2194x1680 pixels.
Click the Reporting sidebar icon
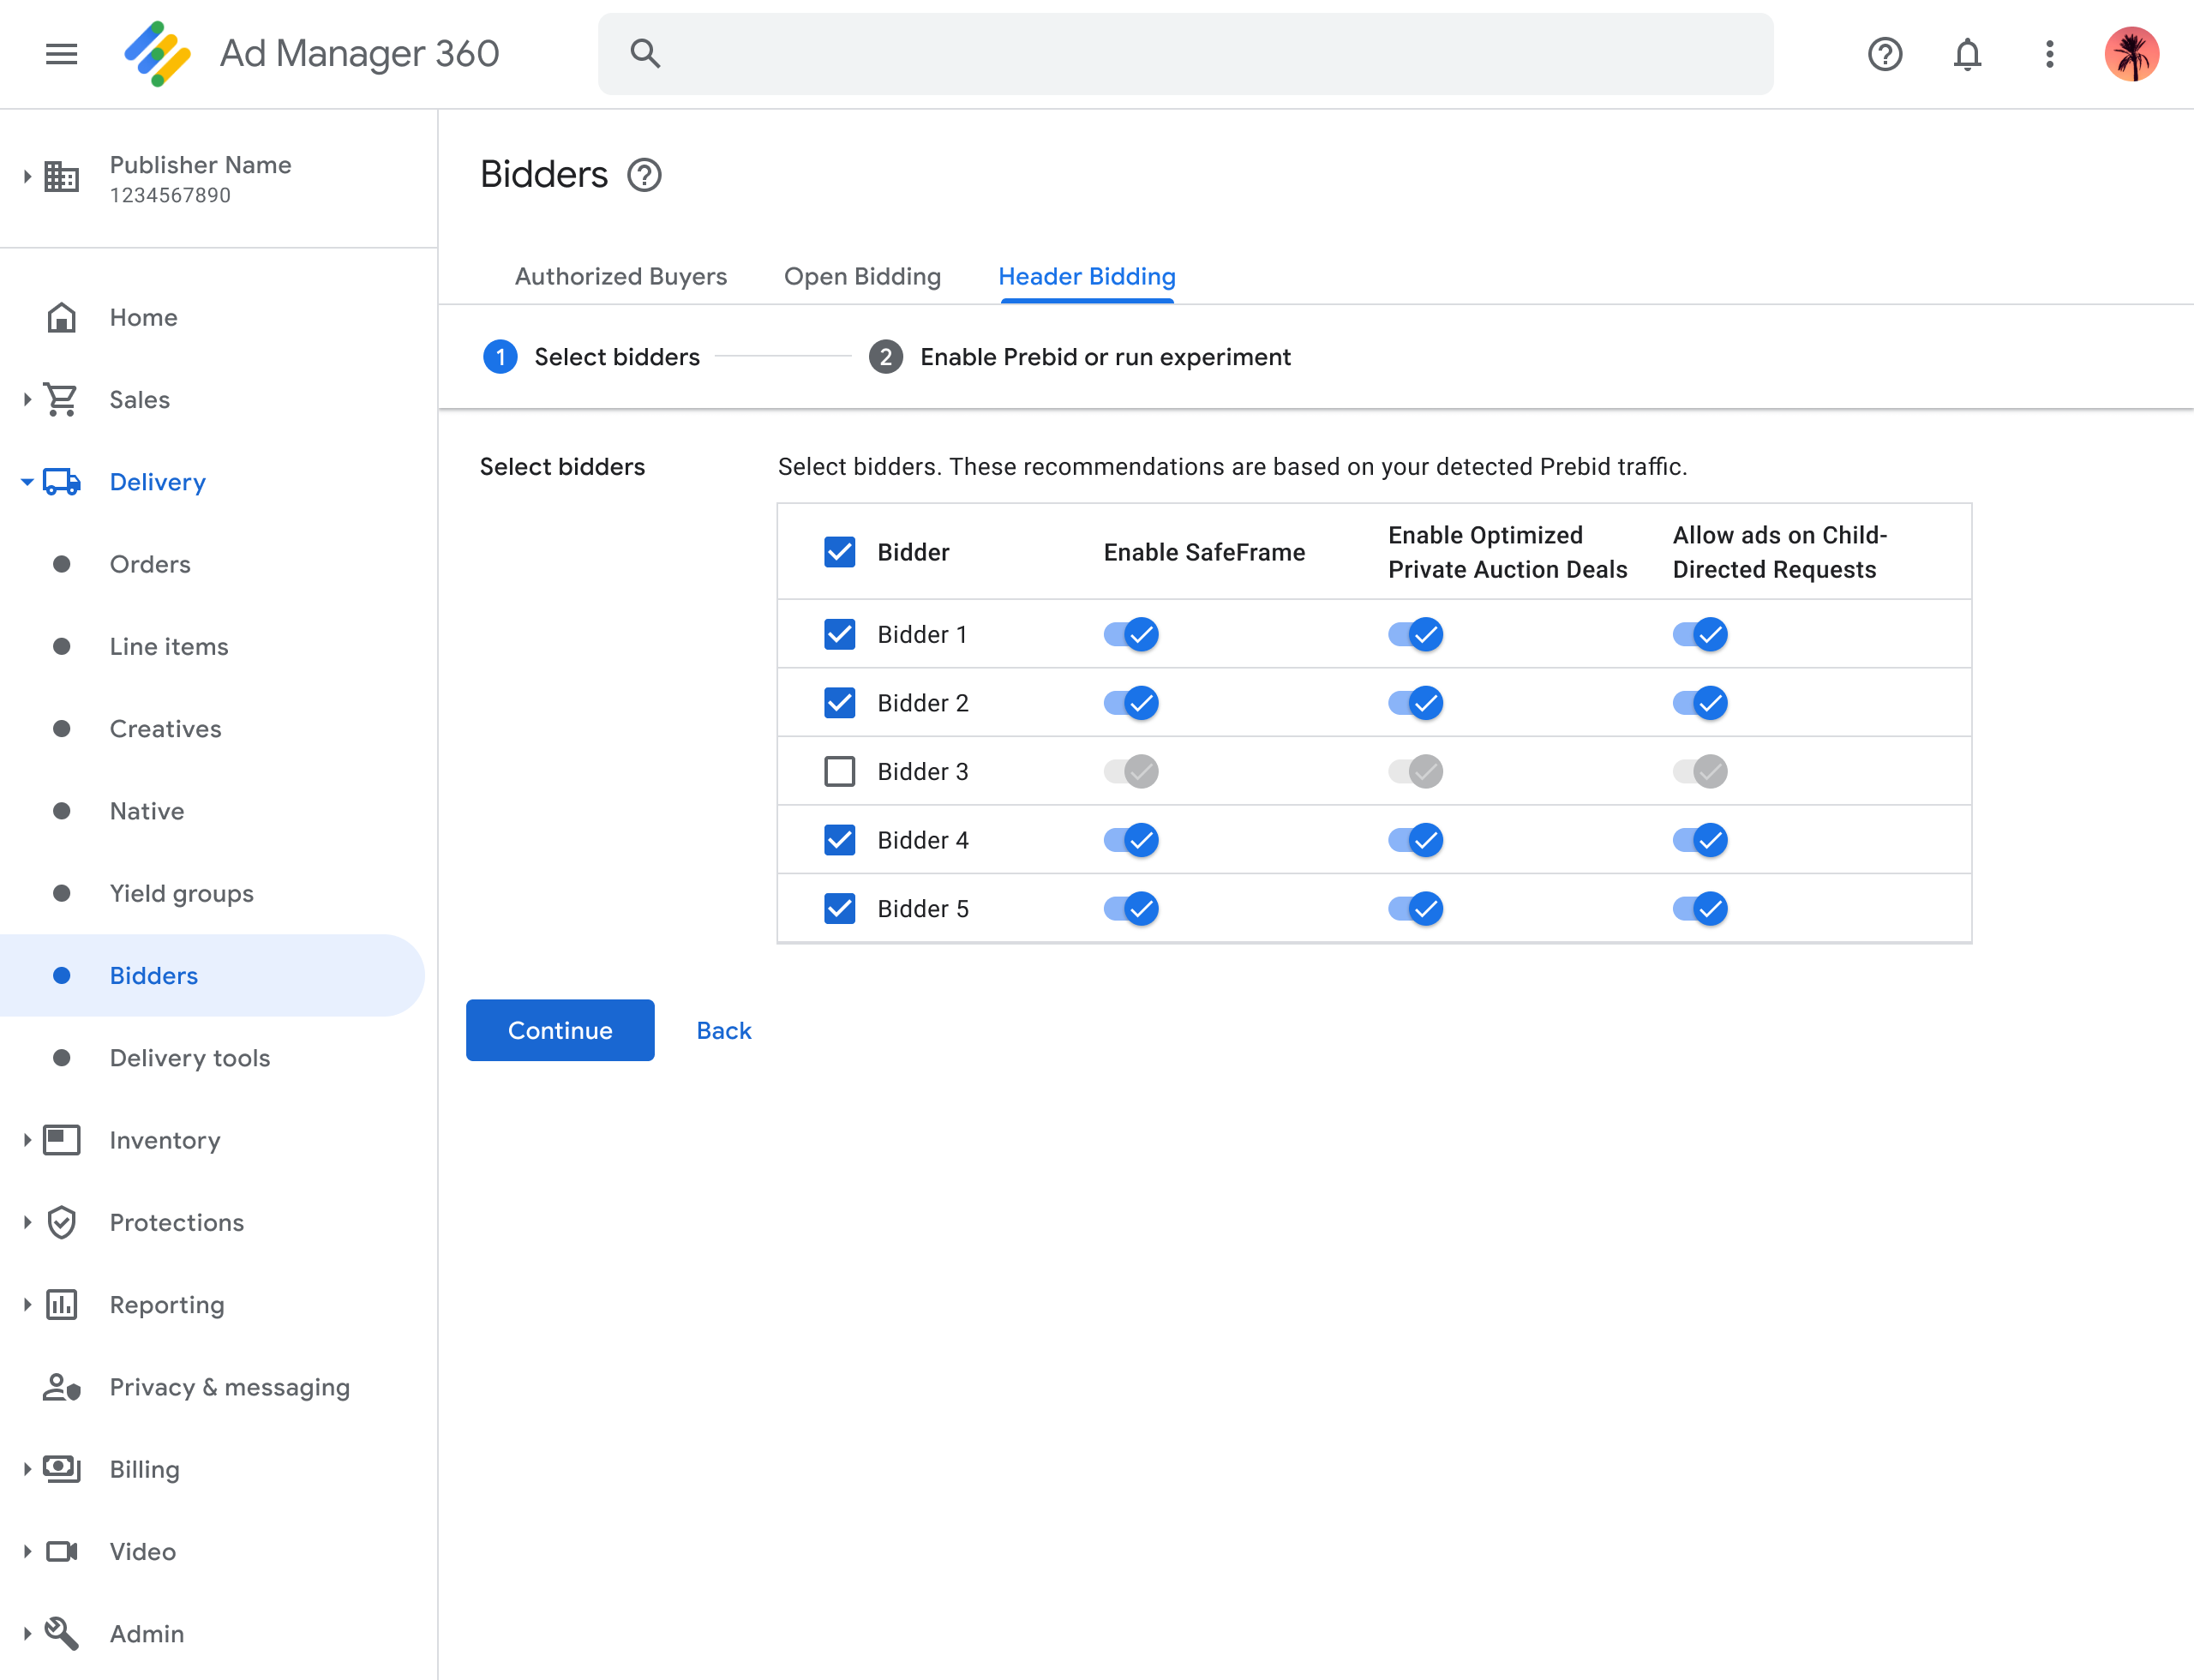tap(62, 1304)
